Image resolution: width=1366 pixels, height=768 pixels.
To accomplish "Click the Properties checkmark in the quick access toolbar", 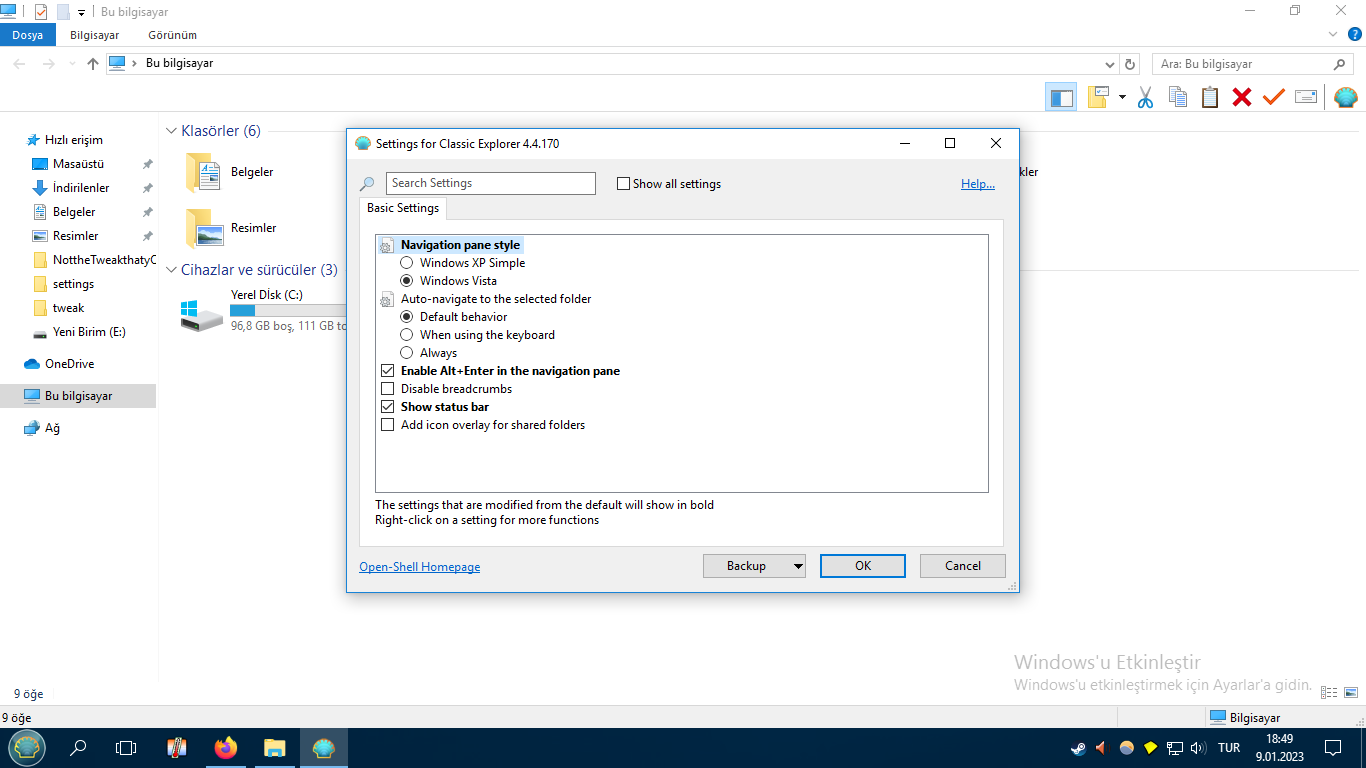I will click(x=41, y=12).
